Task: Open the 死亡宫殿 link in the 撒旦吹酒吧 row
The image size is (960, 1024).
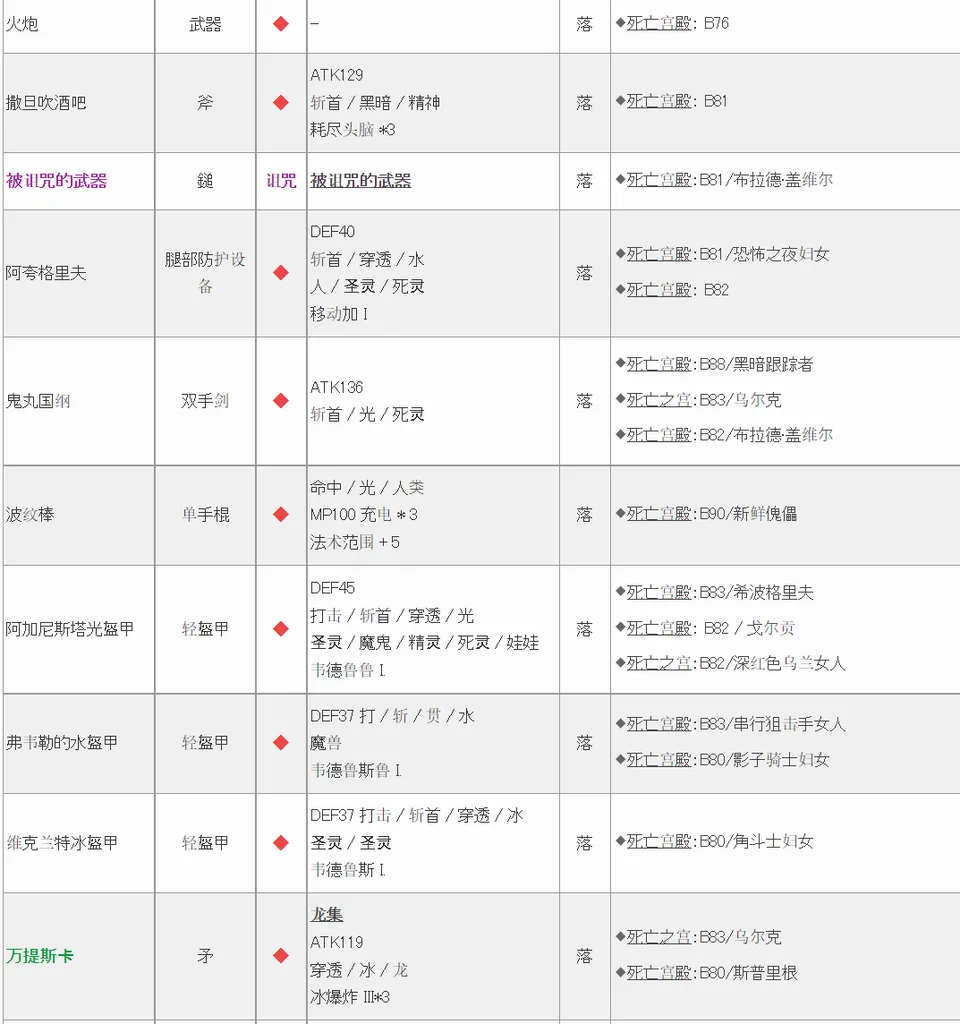Action: tap(659, 101)
